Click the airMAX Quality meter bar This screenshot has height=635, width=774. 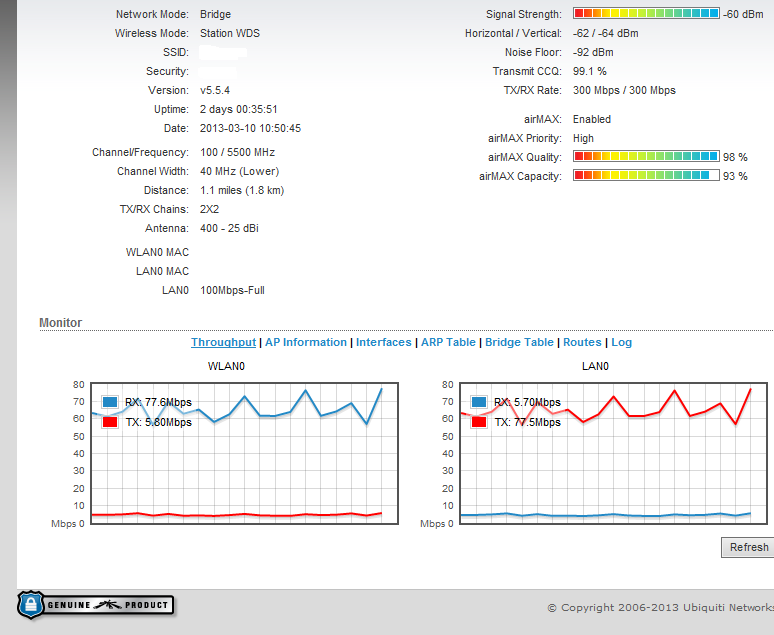[646, 157]
